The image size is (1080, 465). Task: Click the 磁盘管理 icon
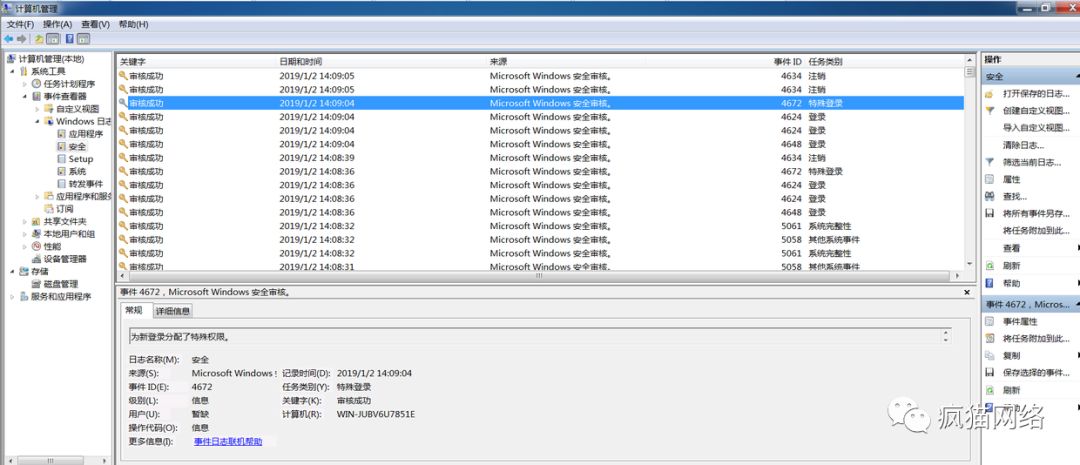(37, 284)
